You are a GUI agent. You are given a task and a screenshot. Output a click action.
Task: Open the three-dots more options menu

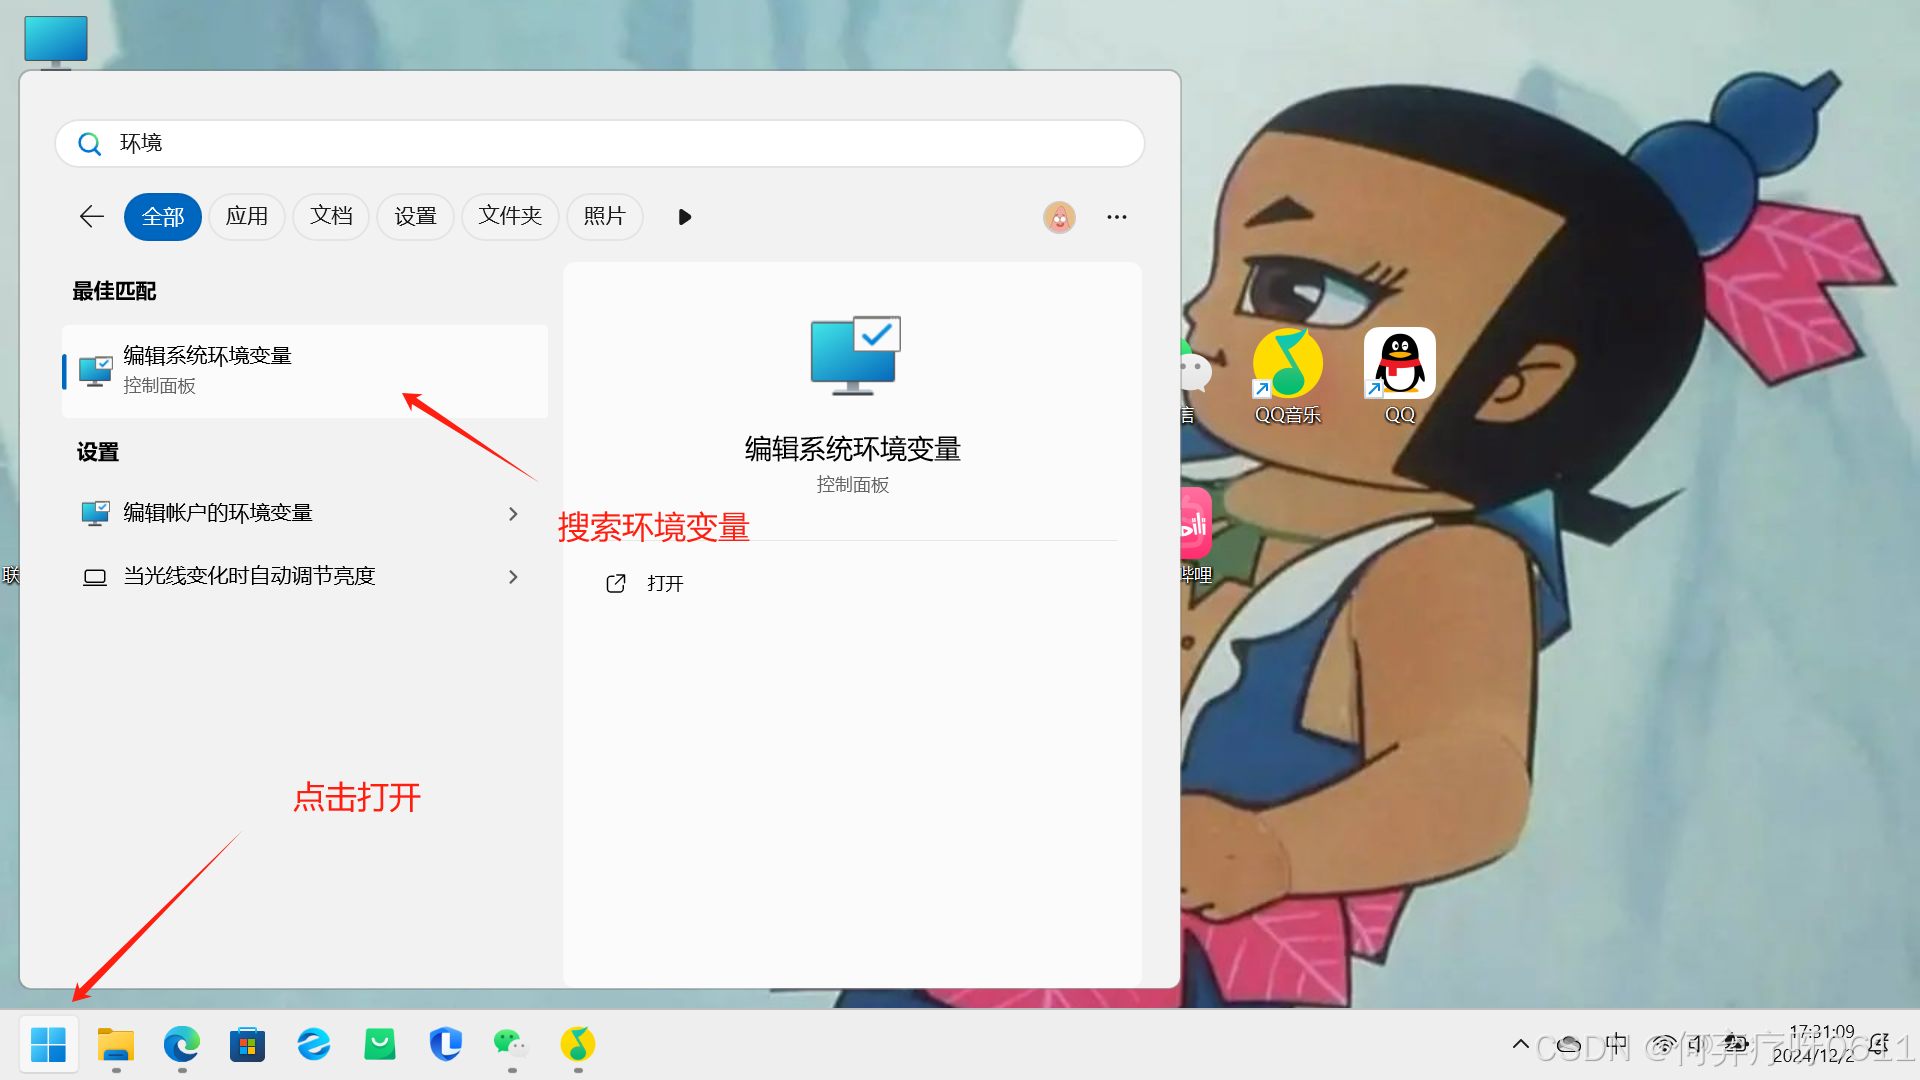(x=1117, y=217)
